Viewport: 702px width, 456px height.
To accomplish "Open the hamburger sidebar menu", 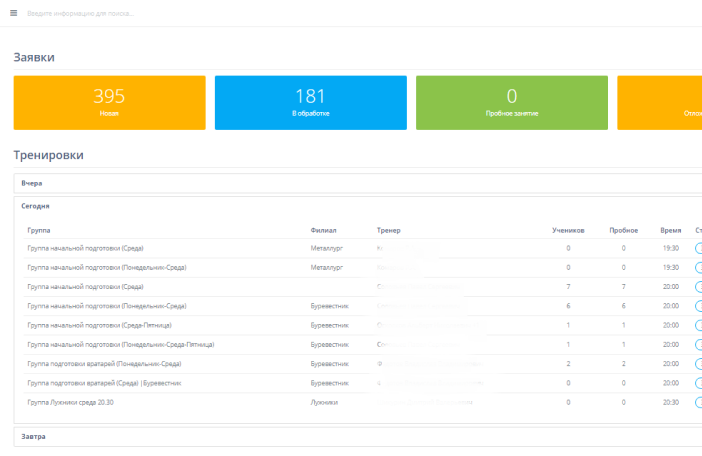I will pyautogui.click(x=14, y=13).
